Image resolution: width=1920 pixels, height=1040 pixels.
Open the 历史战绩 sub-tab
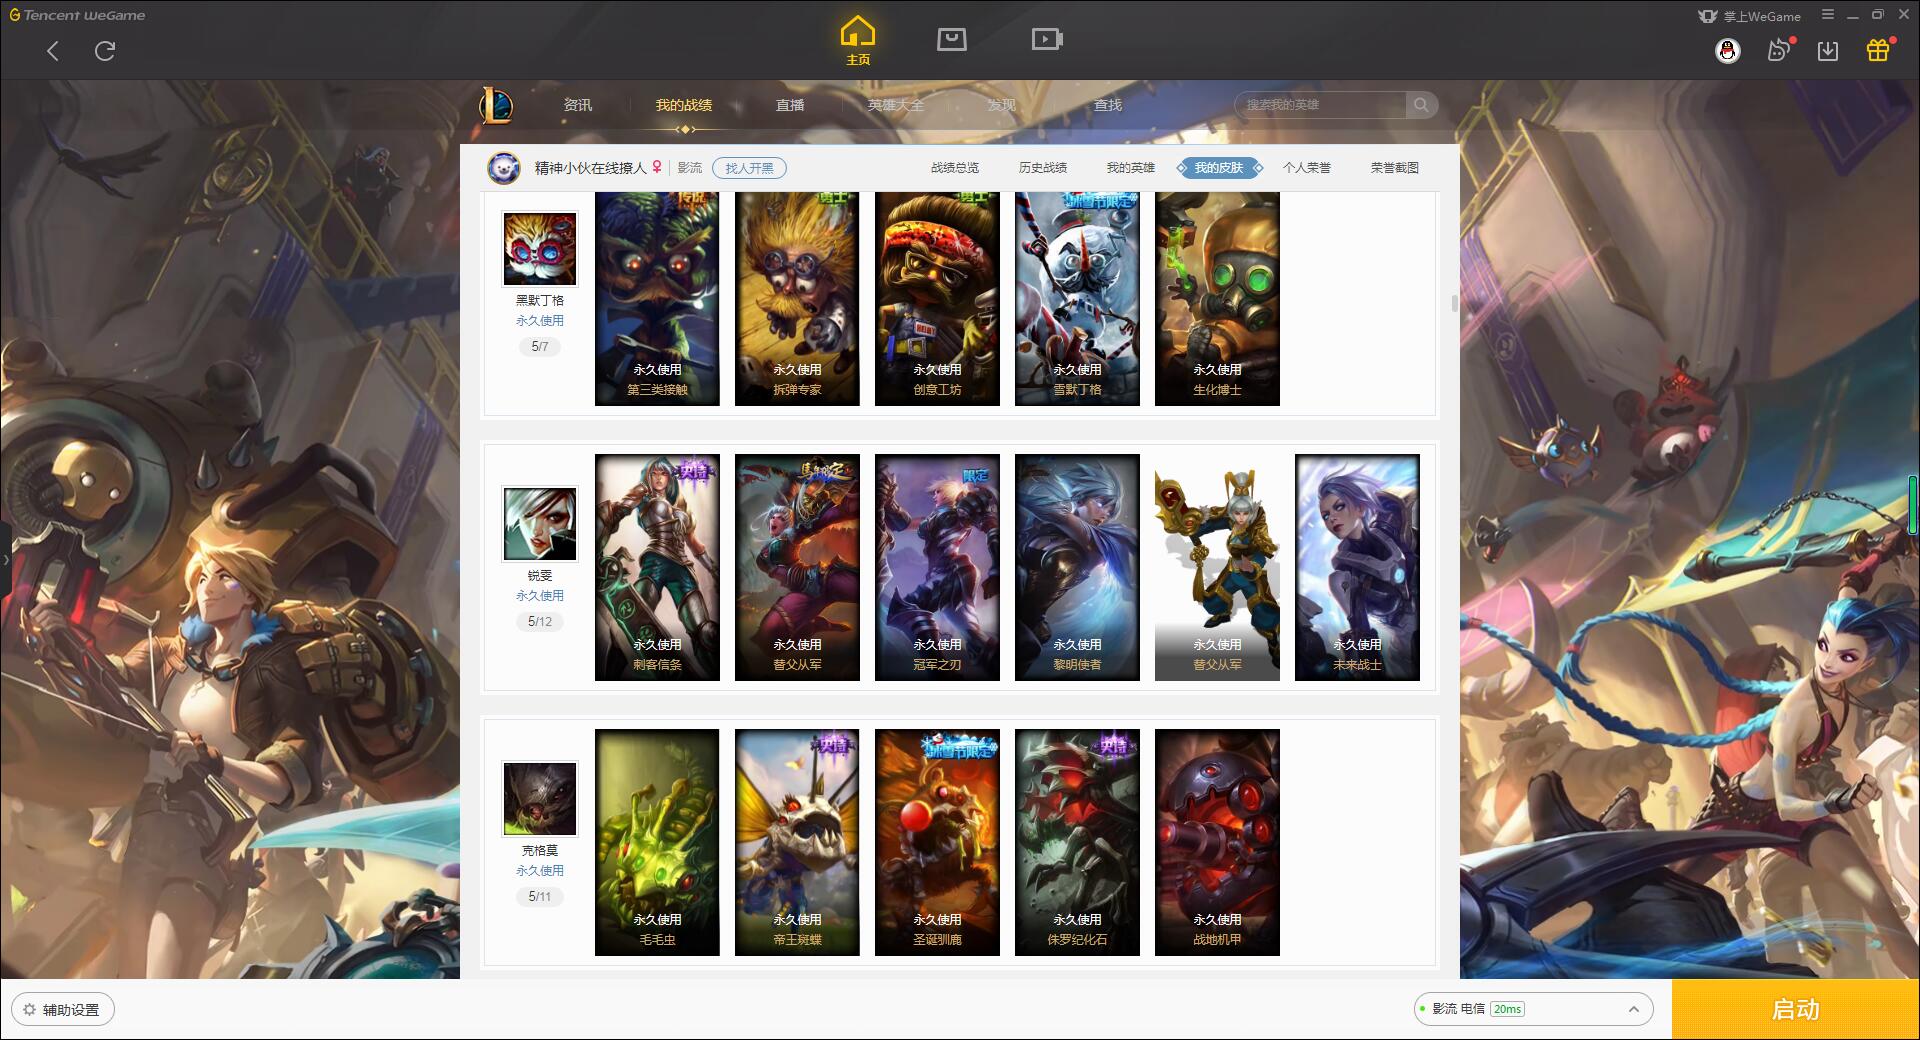[1043, 168]
